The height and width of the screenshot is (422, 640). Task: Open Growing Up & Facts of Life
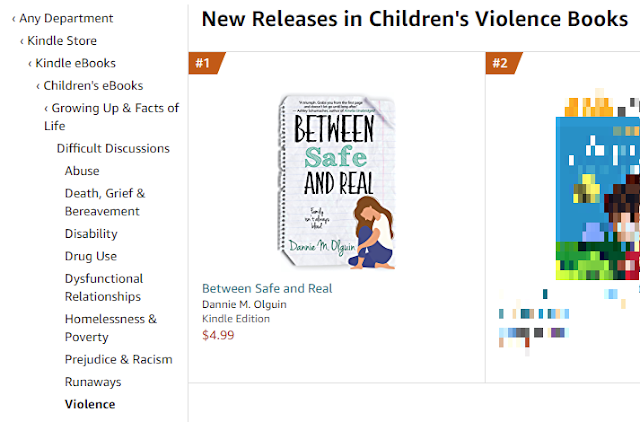click(x=115, y=108)
